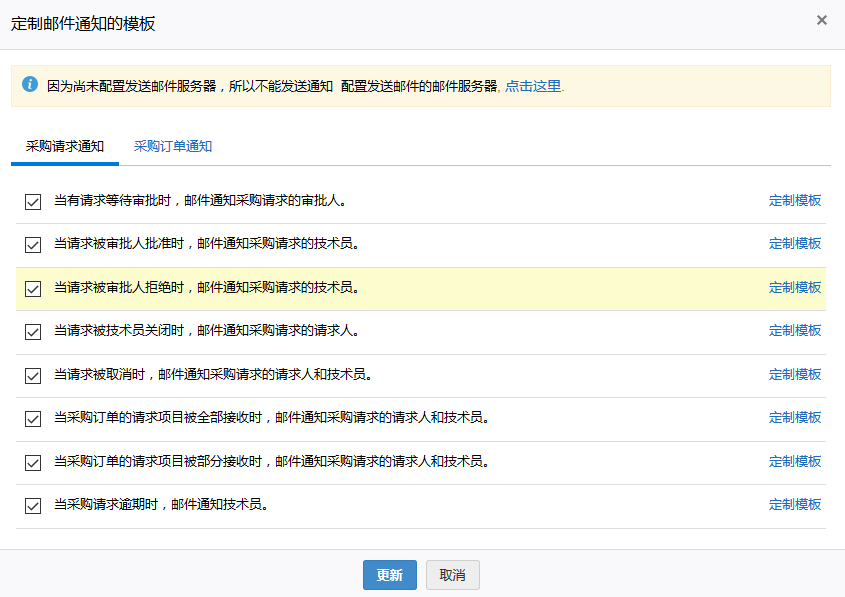Open 定制模板 for 等待审批 notification
Screen dimensions: 845x597
794,200
